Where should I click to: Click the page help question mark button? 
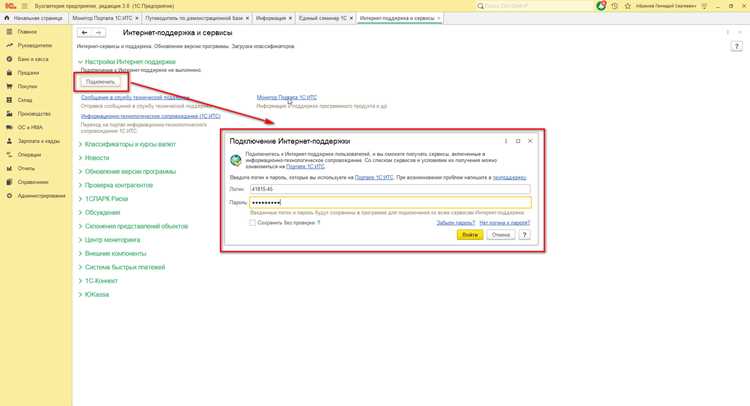pyautogui.click(x=736, y=46)
